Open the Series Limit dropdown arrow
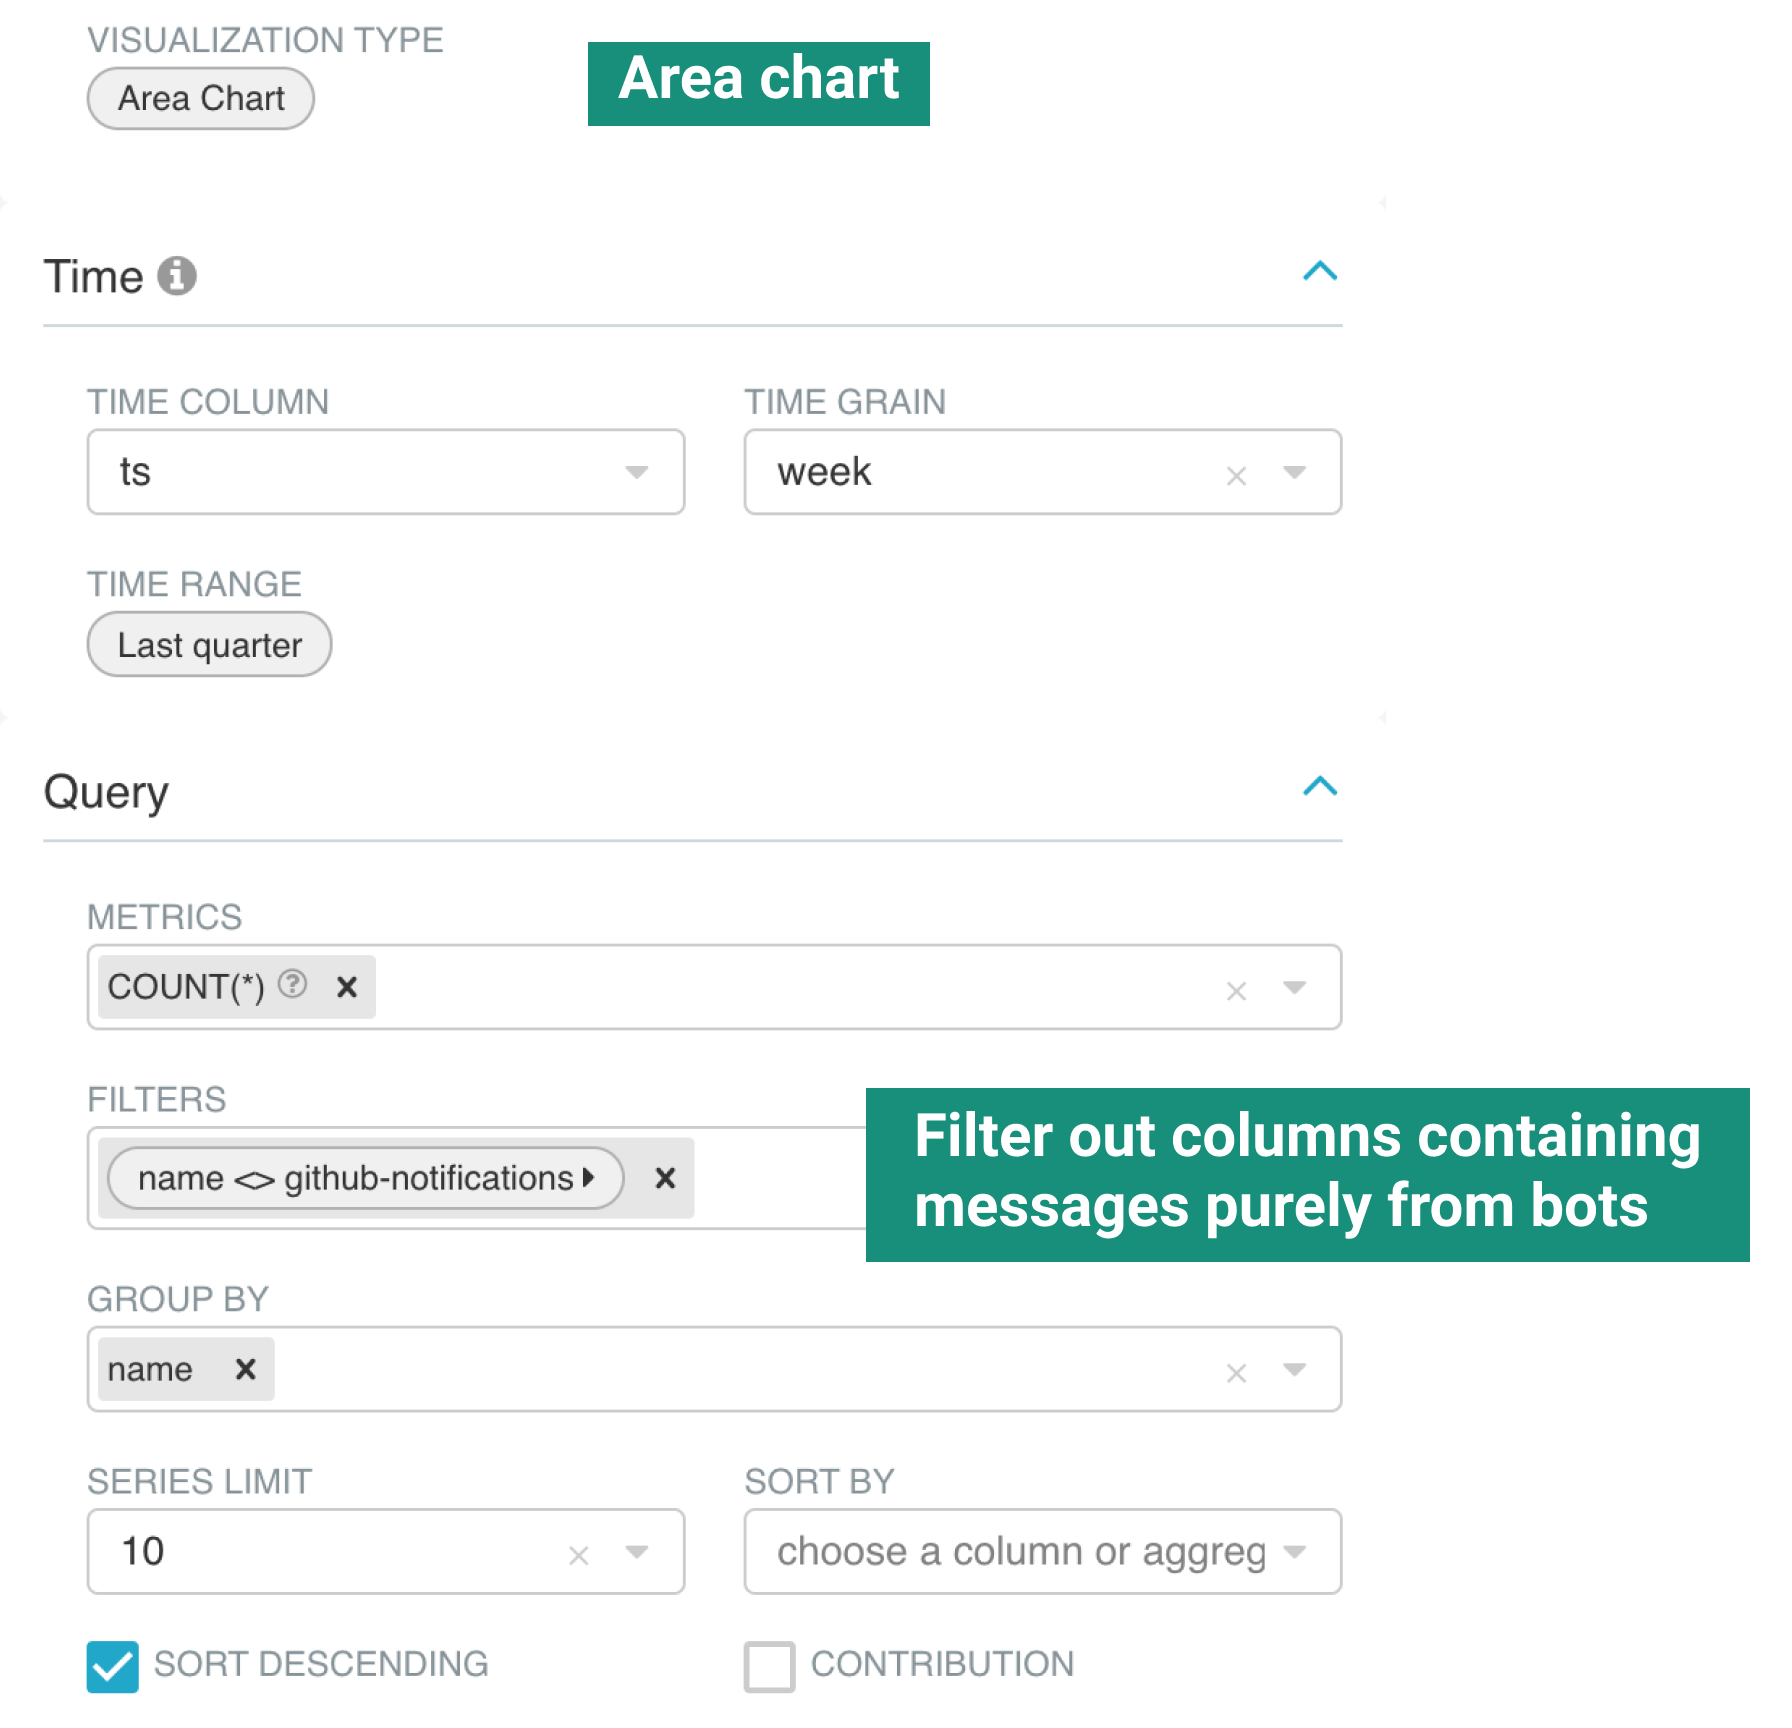 click(636, 1551)
